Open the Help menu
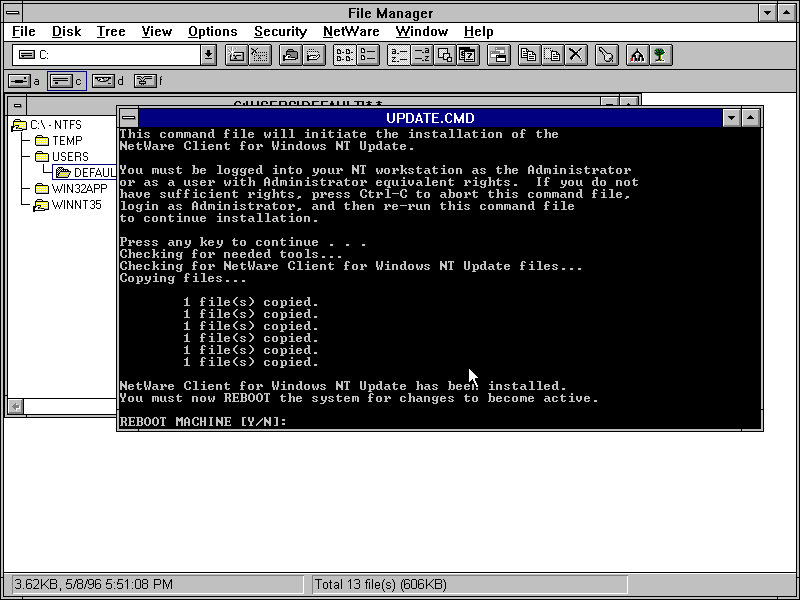800x600 pixels. pyautogui.click(x=479, y=32)
